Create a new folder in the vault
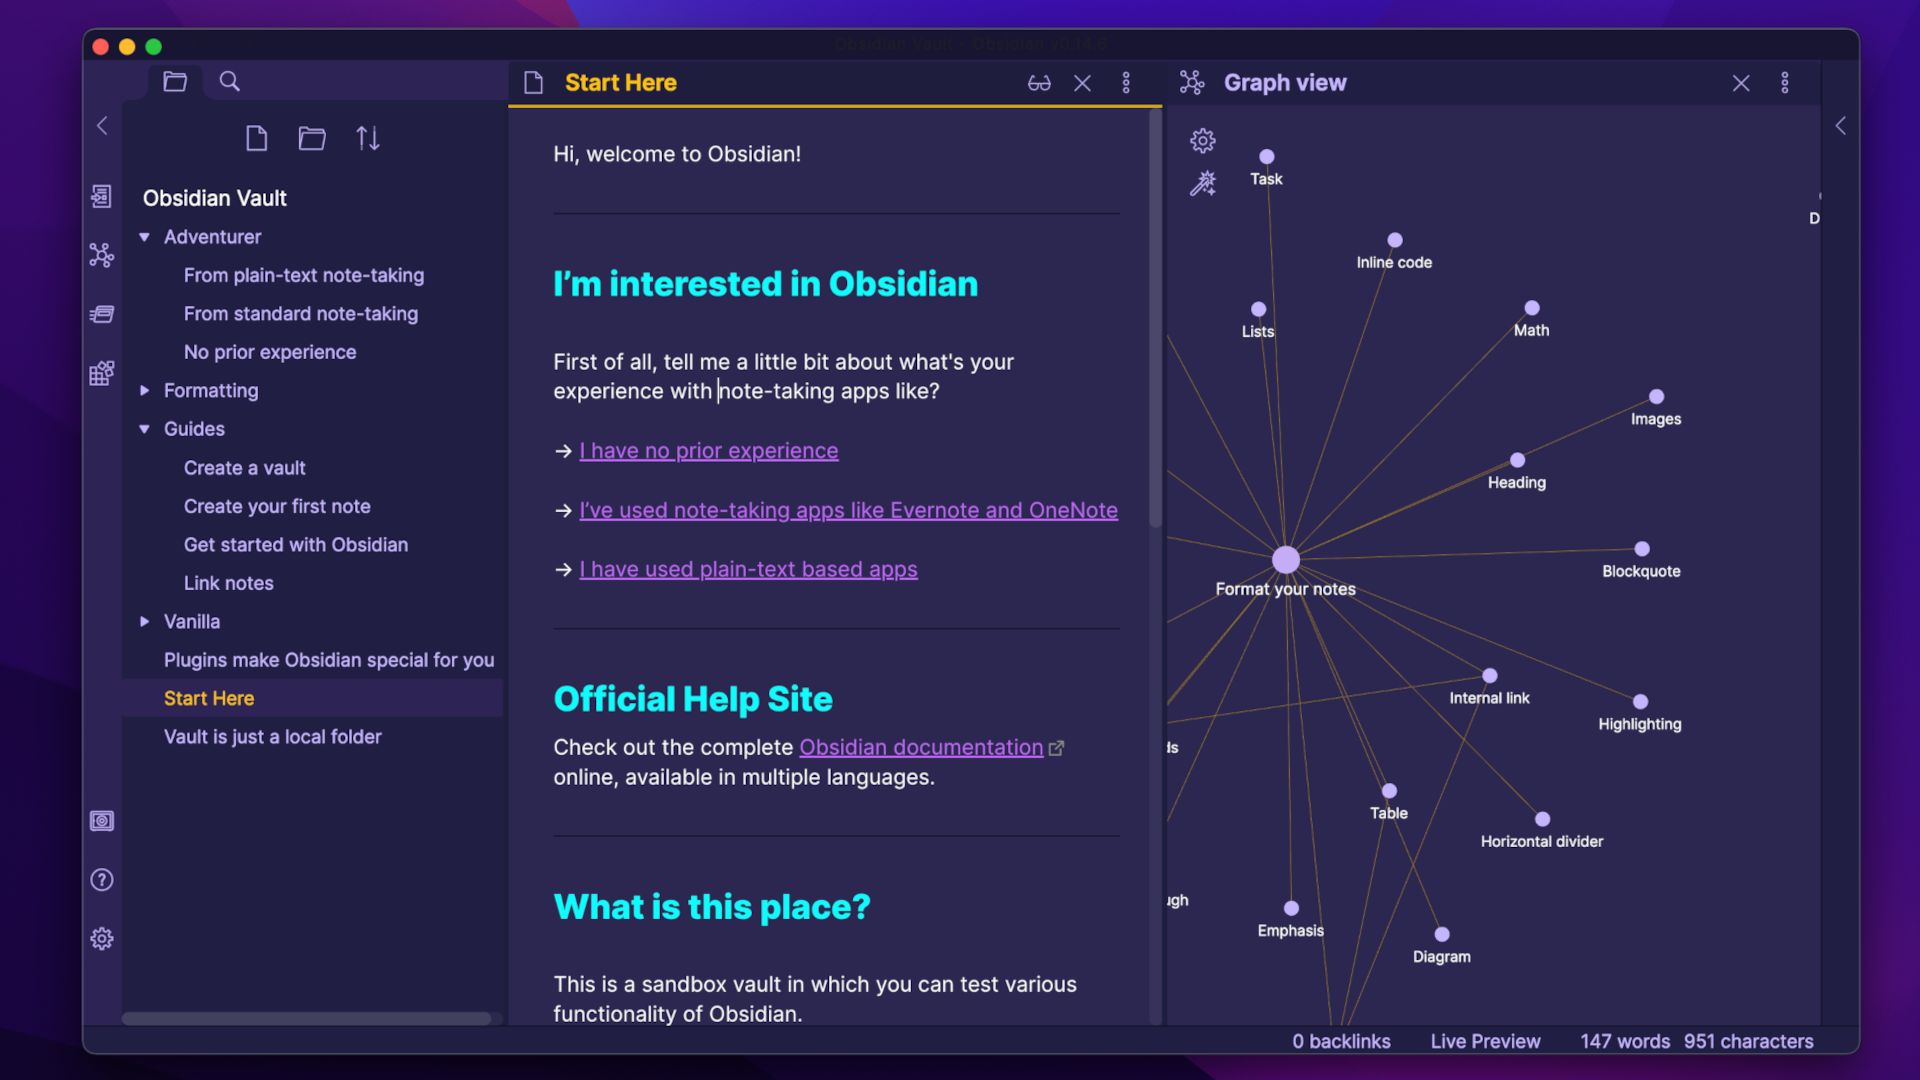This screenshot has height=1080, width=1920. [311, 138]
